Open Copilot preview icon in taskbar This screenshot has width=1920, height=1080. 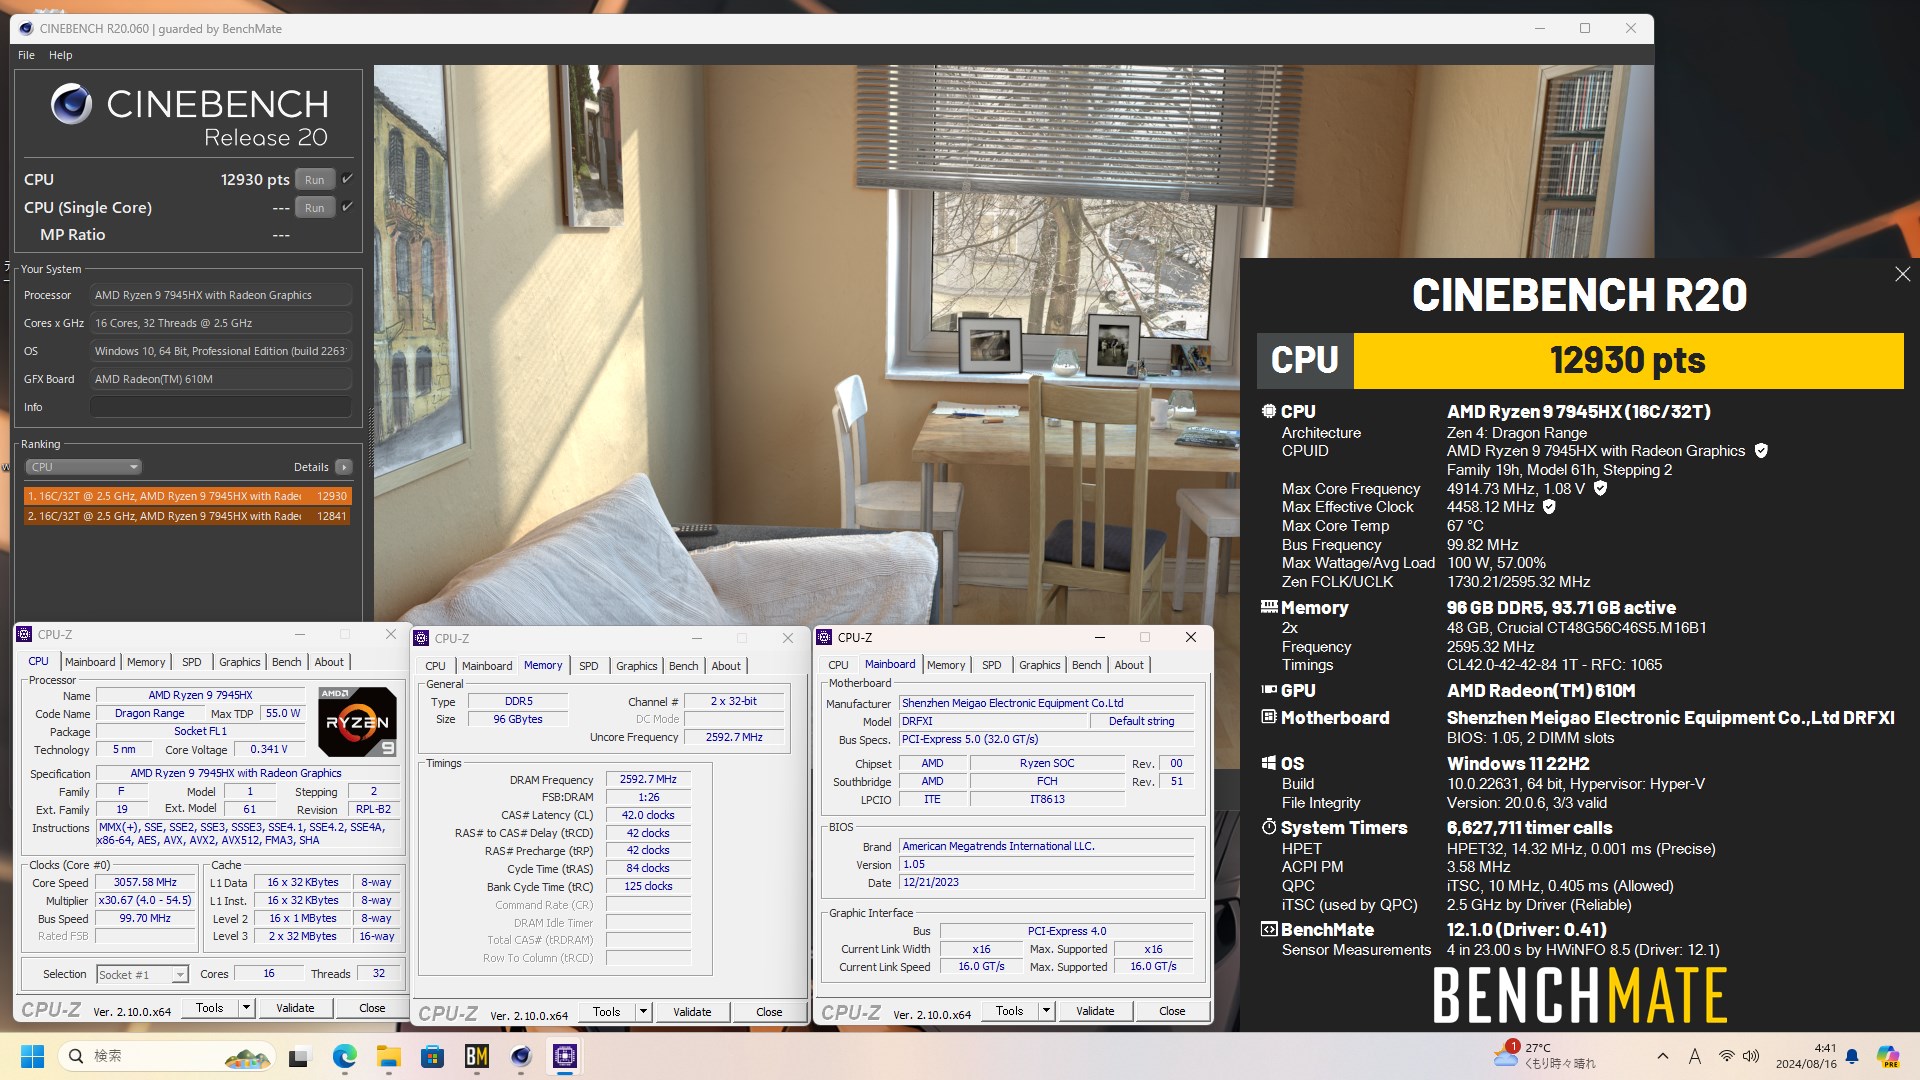point(1888,1056)
